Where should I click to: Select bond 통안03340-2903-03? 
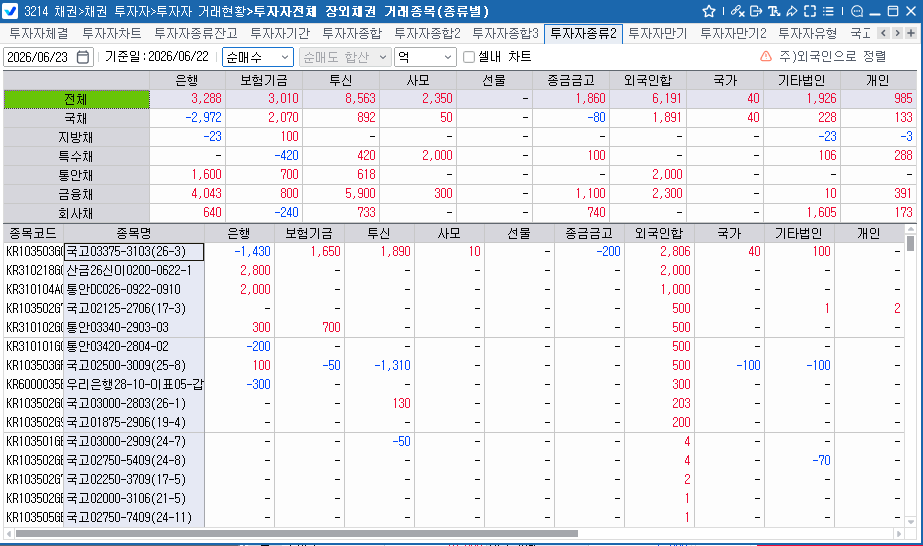click(x=134, y=327)
